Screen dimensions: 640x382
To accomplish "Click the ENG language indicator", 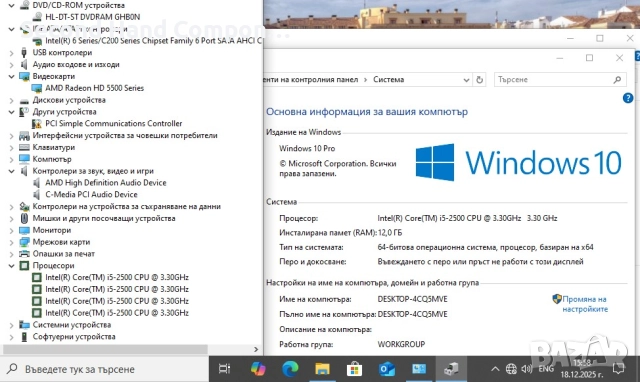I will click(x=546, y=369).
